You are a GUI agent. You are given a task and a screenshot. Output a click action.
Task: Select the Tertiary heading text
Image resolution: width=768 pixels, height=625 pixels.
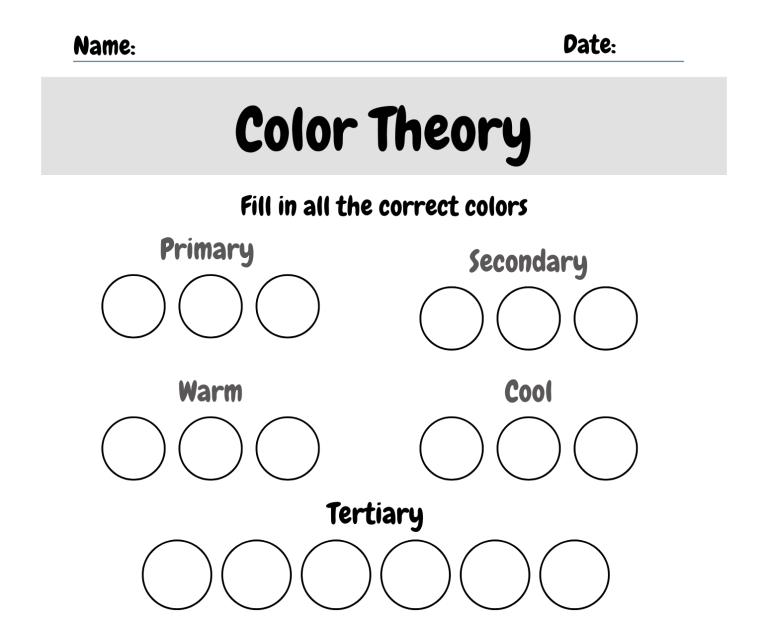click(375, 515)
